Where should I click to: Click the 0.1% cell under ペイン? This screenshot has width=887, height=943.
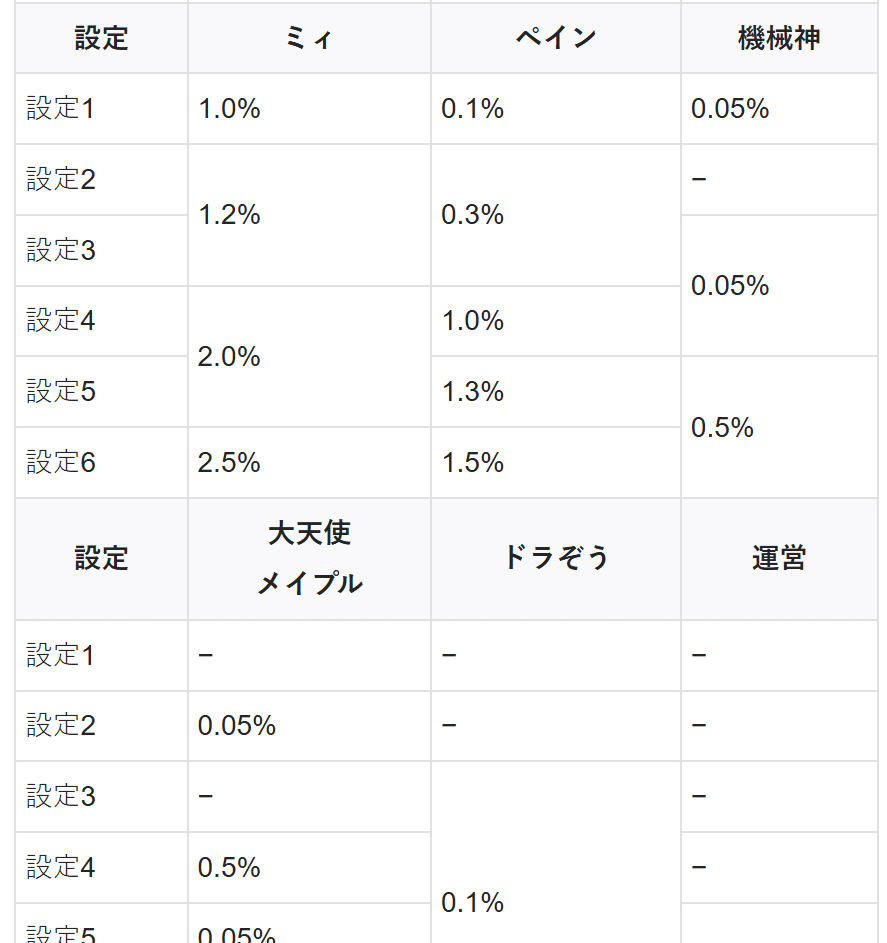coord(473,109)
